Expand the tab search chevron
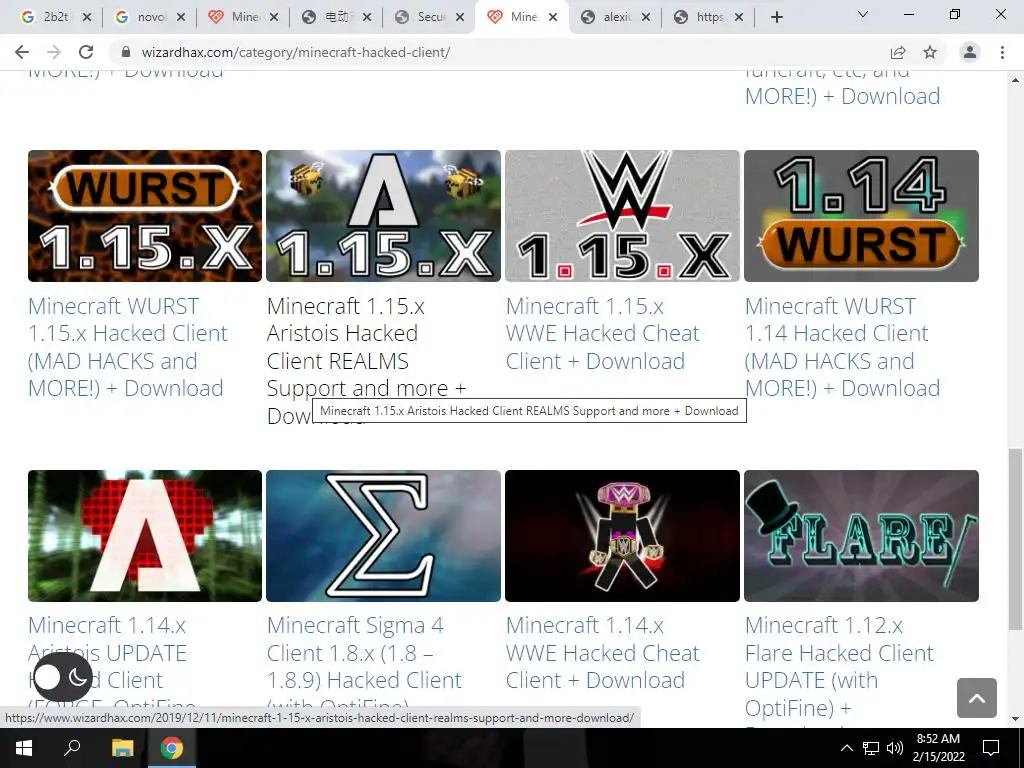The height and width of the screenshot is (768, 1024). point(863,14)
